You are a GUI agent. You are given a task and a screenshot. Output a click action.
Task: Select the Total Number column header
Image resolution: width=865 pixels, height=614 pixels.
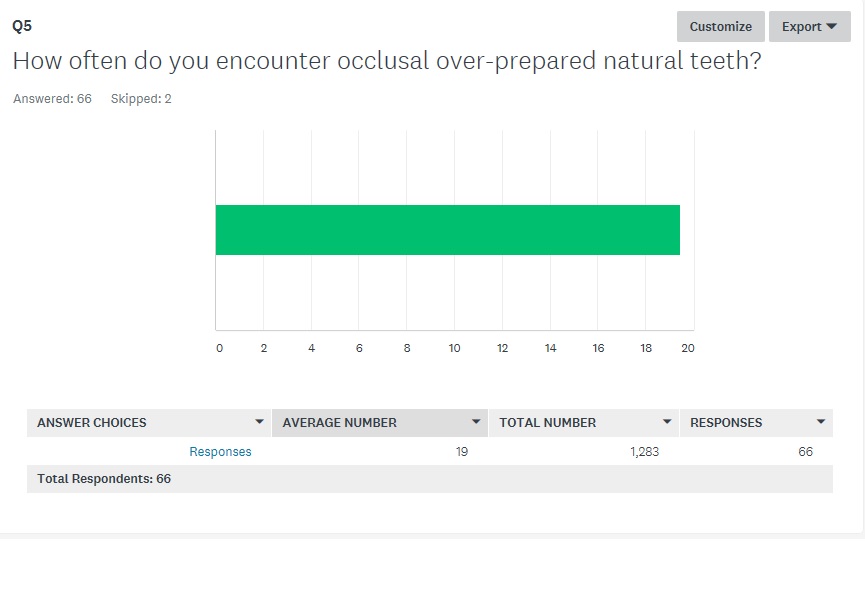tap(548, 423)
